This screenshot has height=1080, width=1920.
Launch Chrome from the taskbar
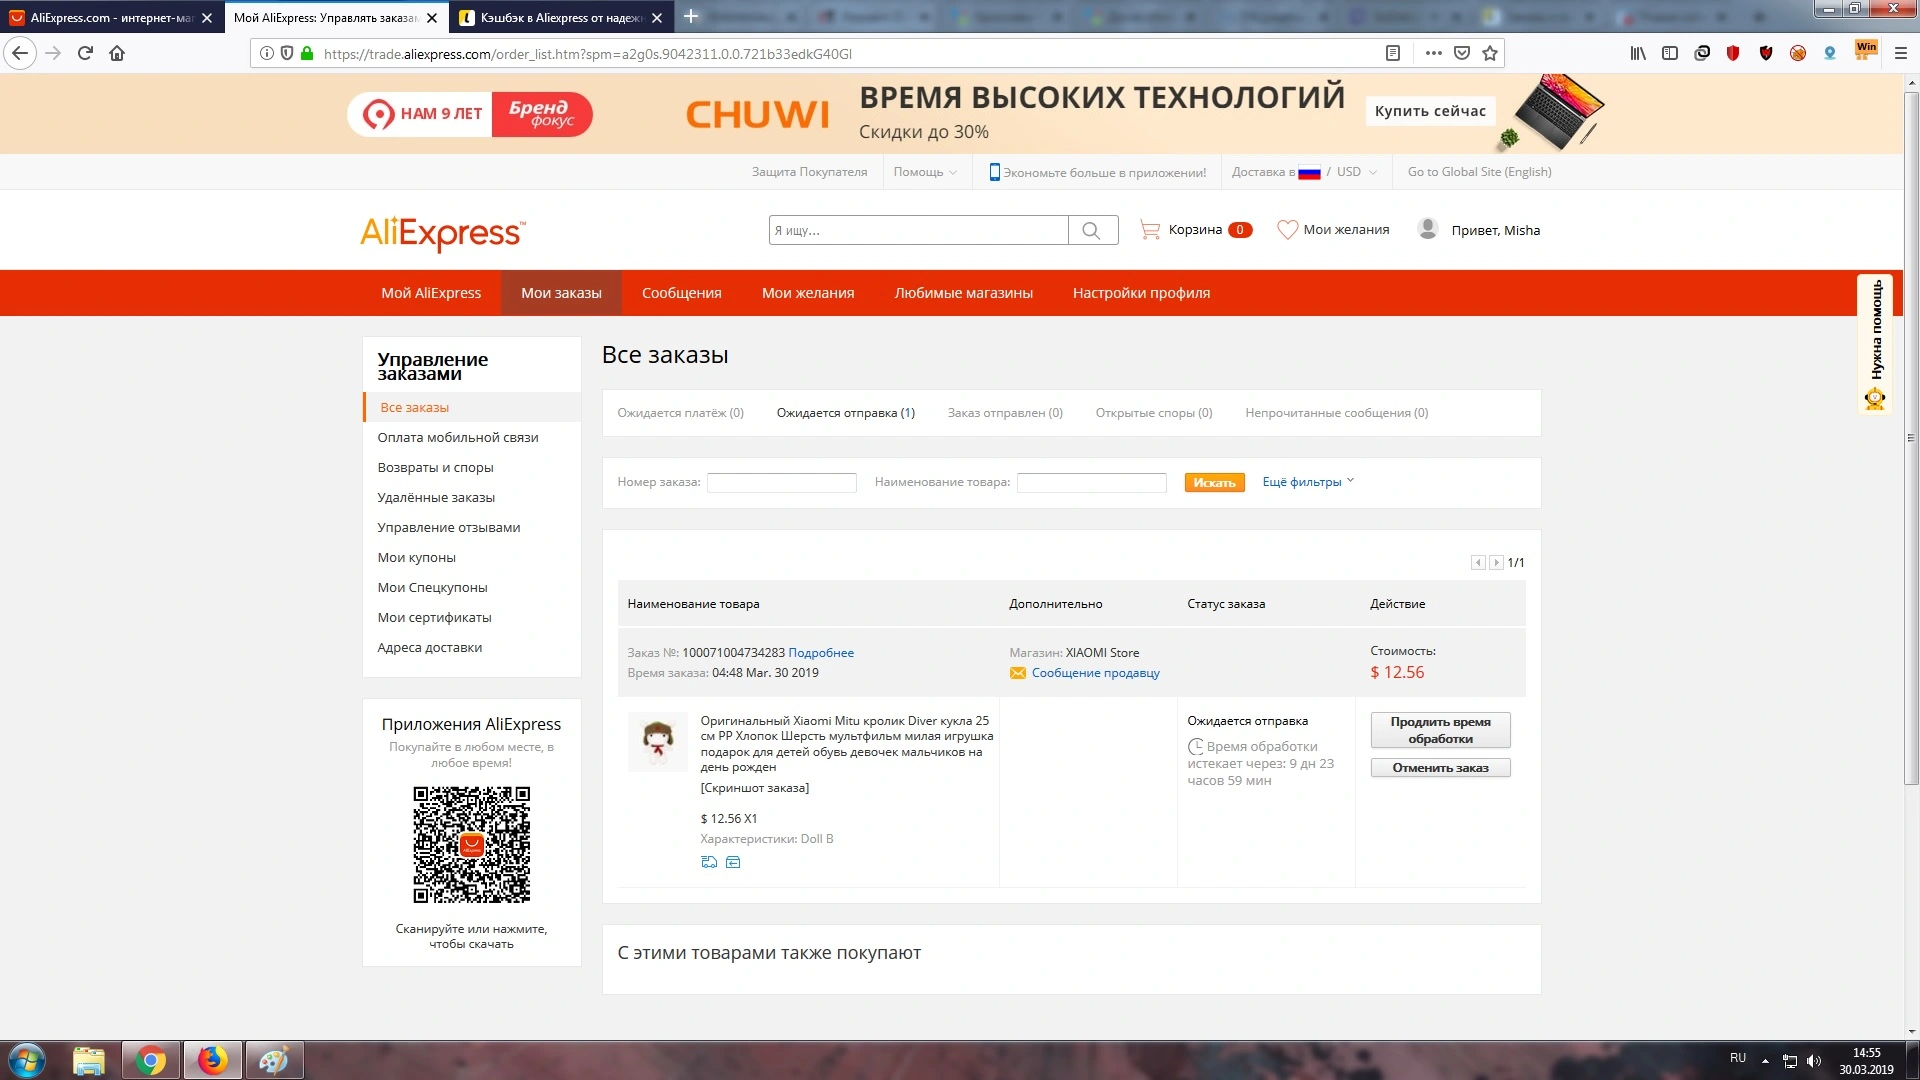(x=151, y=1060)
